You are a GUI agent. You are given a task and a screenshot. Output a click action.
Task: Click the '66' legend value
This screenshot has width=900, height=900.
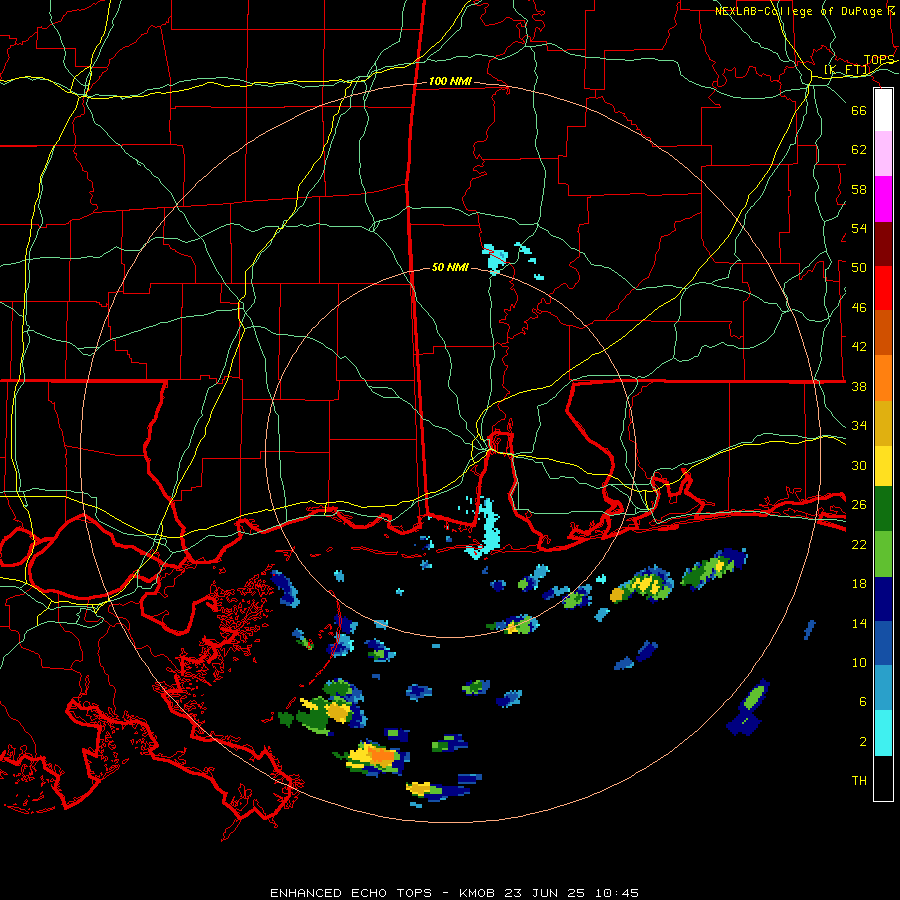(x=859, y=110)
